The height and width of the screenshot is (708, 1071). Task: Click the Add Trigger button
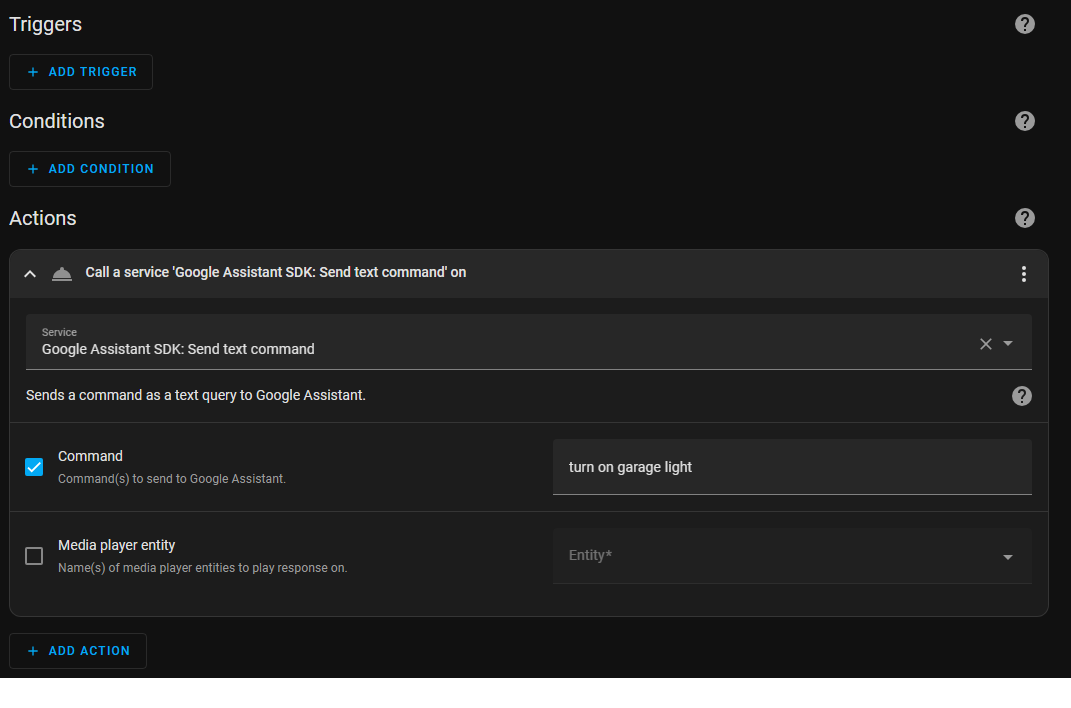[x=81, y=72]
